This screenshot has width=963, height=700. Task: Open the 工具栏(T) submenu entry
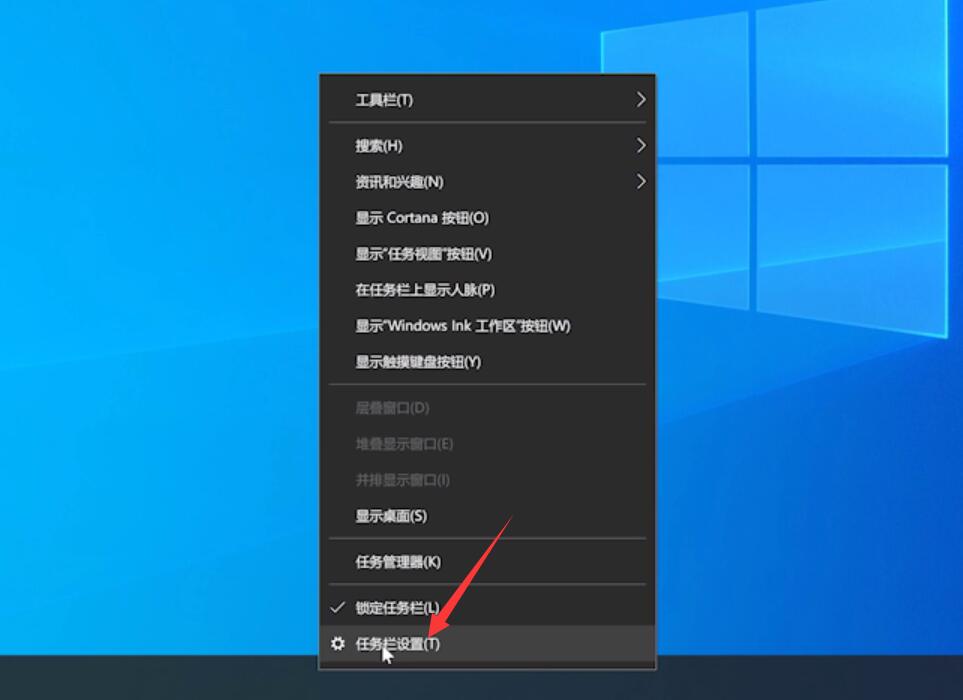488,99
